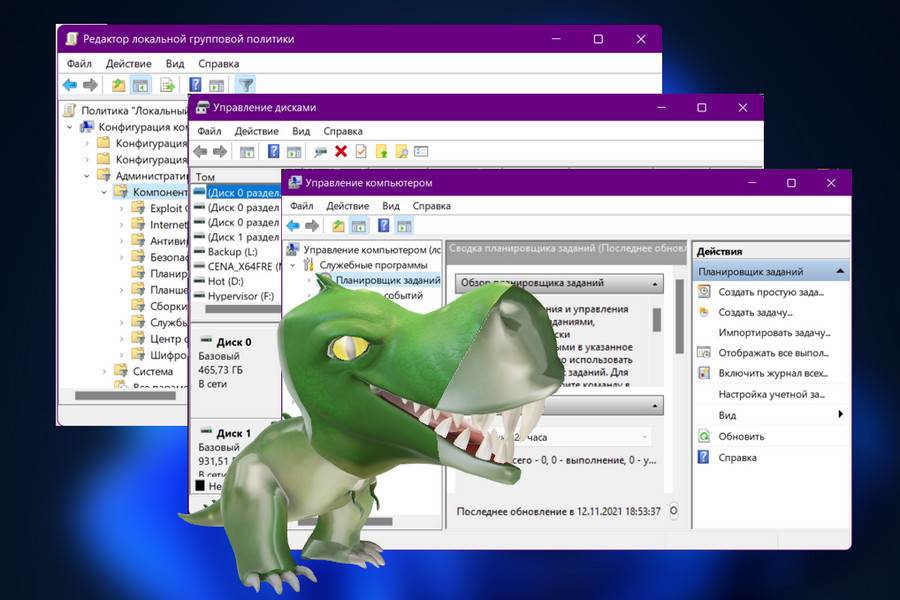Collapse the 'Планировщик заданий' actions group
The height and width of the screenshot is (600, 900).
[x=840, y=271]
